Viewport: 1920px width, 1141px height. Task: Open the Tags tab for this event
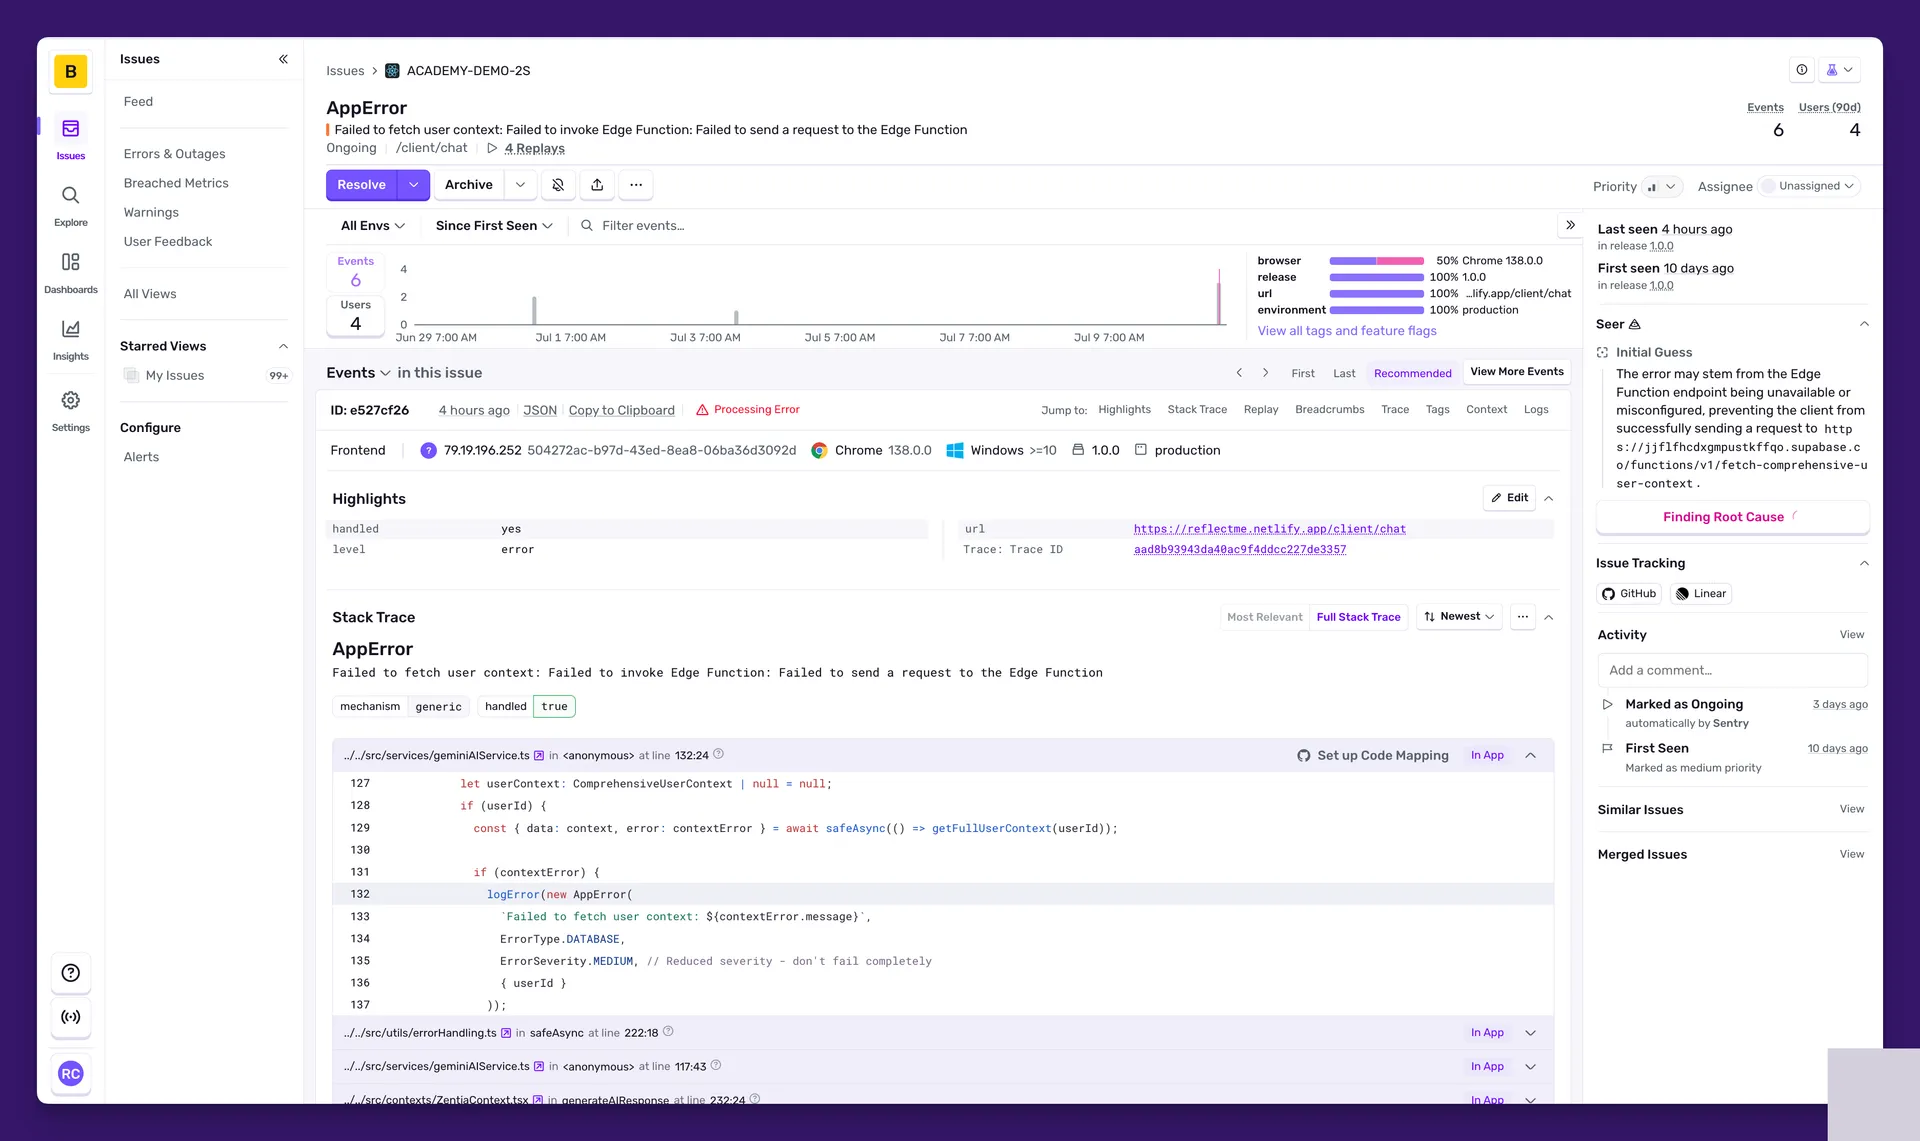tap(1437, 409)
